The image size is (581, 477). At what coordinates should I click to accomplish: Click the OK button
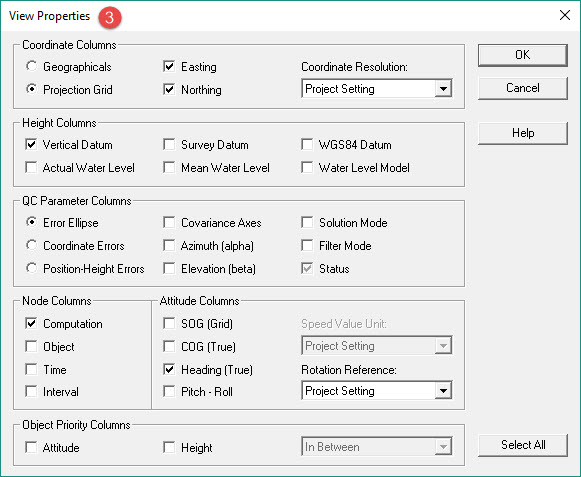[522, 55]
